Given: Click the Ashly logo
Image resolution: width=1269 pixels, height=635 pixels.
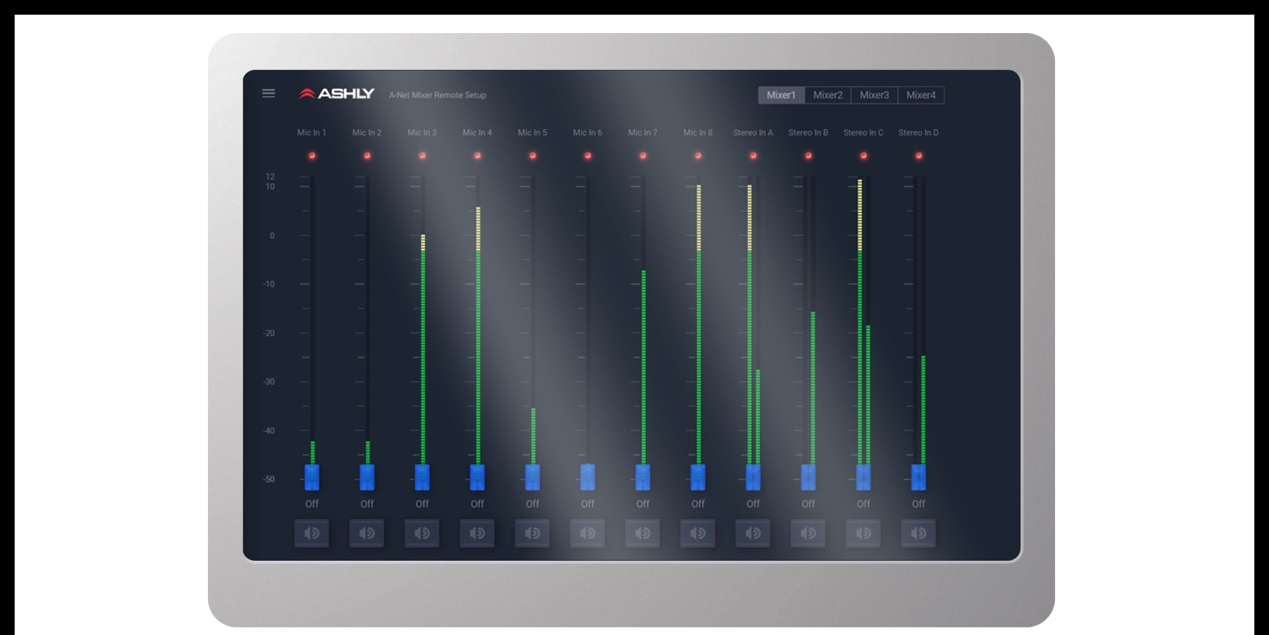Looking at the screenshot, I should [337, 94].
